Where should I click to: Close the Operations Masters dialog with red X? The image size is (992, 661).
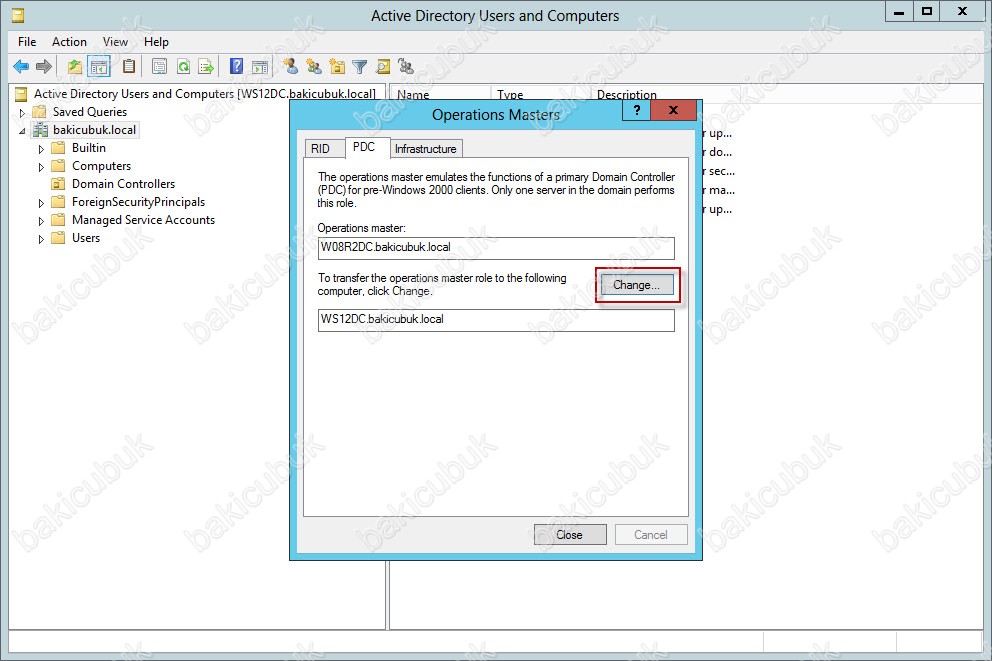673,110
